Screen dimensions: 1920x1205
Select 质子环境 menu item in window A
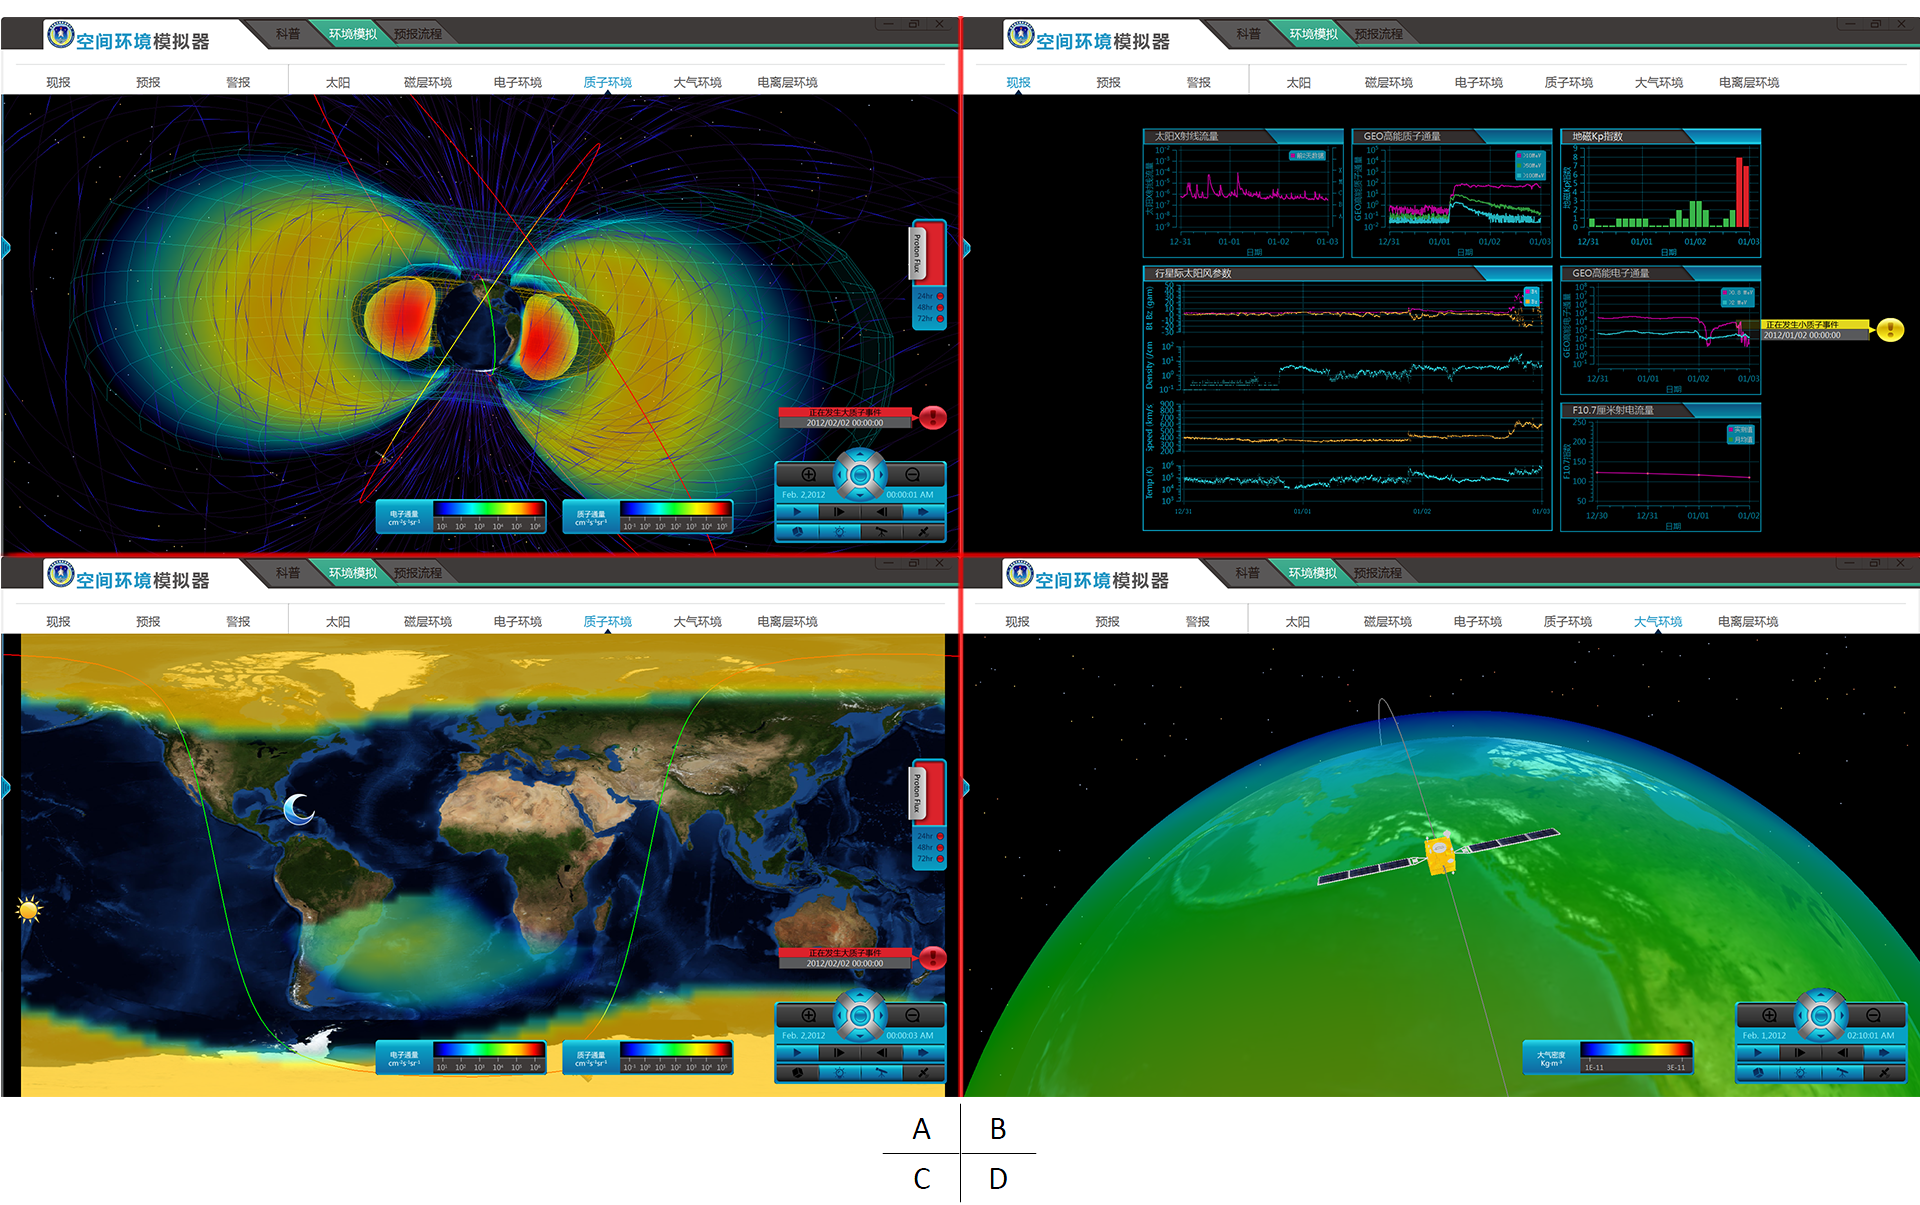coord(607,82)
